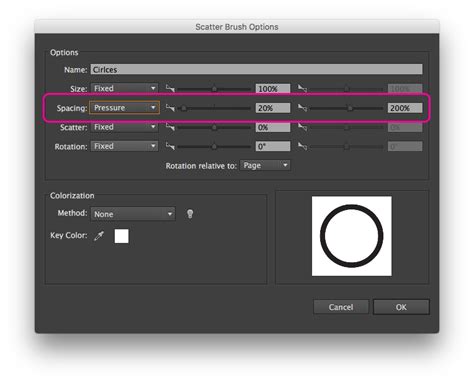474x383 pixels.
Task: Click the Scatter minimum slider
Action: click(214, 127)
